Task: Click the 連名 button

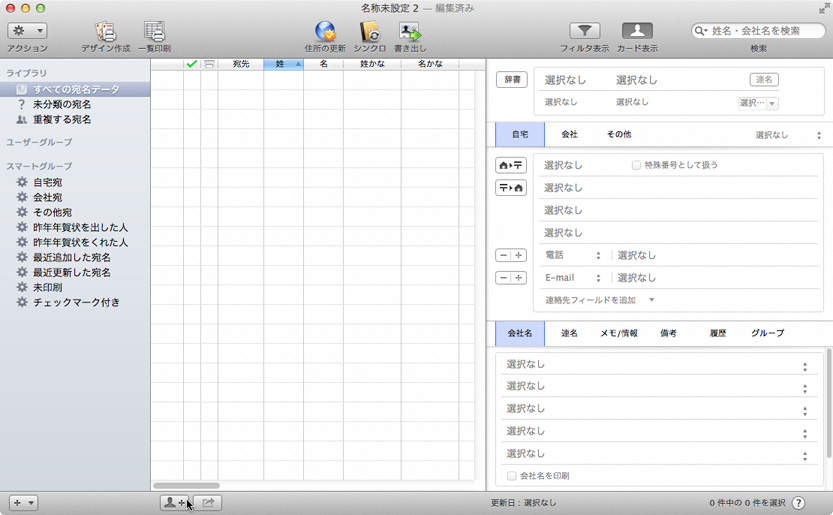Action: [763, 79]
